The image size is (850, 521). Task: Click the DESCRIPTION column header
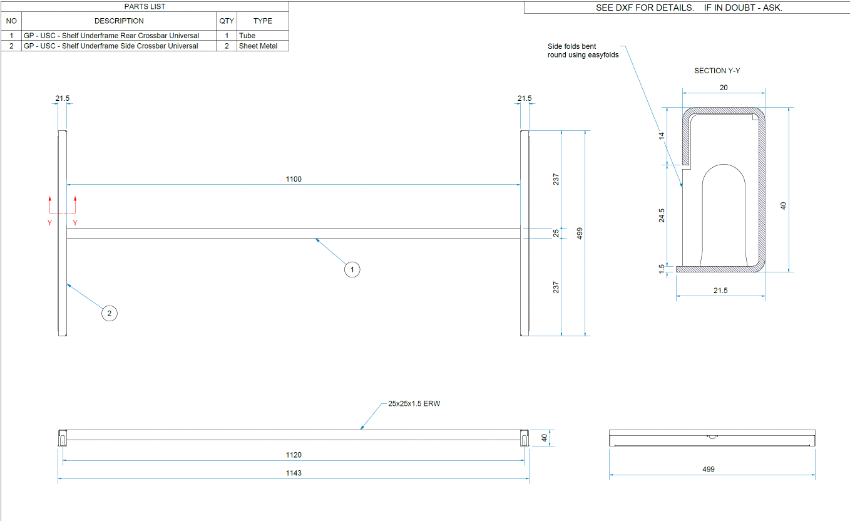(119, 20)
